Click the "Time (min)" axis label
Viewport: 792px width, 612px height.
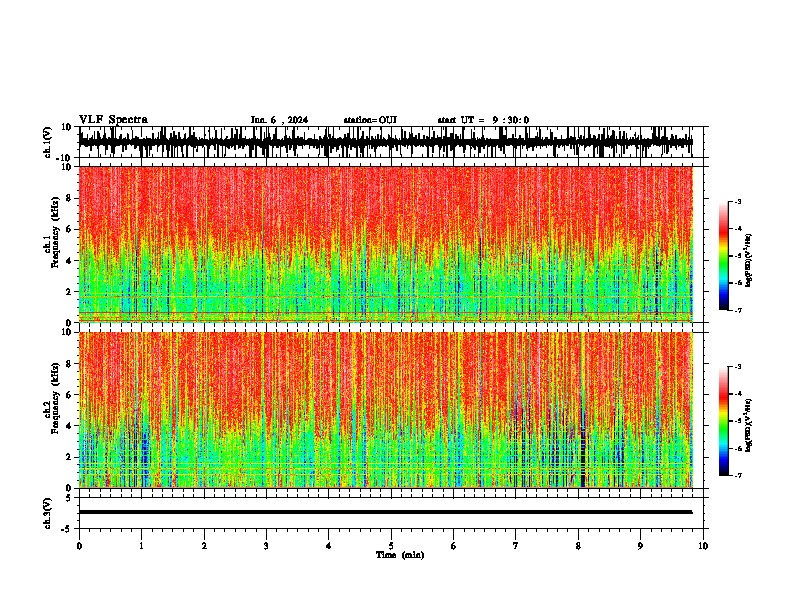(x=400, y=555)
